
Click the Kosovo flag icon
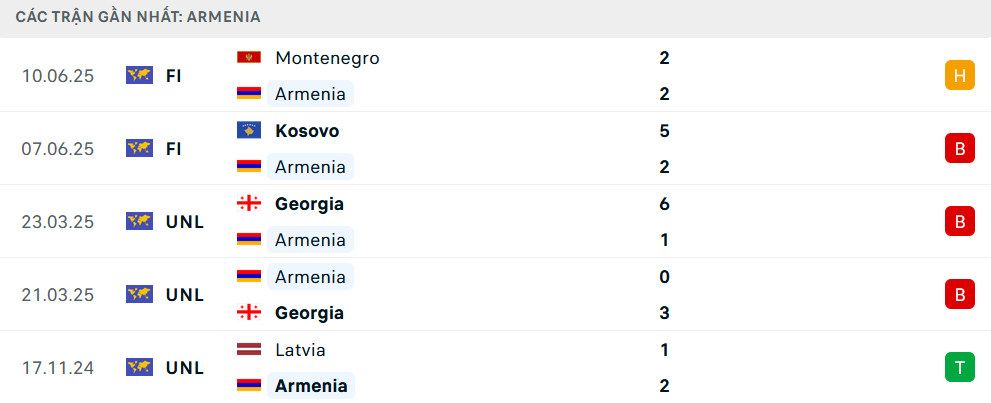pos(248,131)
